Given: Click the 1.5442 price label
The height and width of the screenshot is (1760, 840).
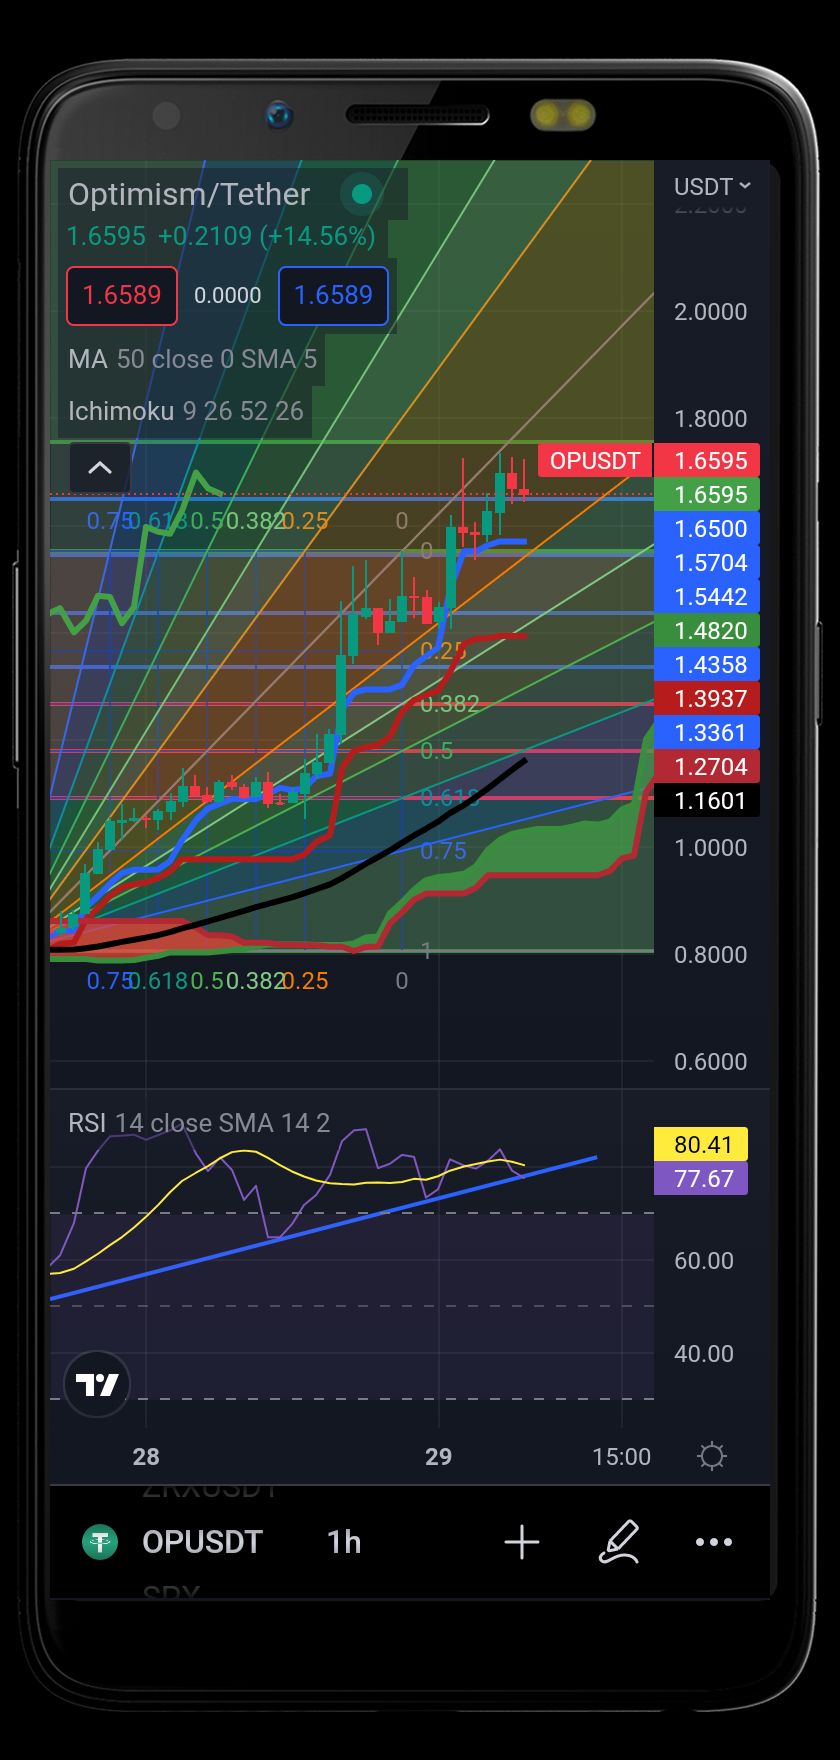Looking at the screenshot, I should click(x=707, y=596).
